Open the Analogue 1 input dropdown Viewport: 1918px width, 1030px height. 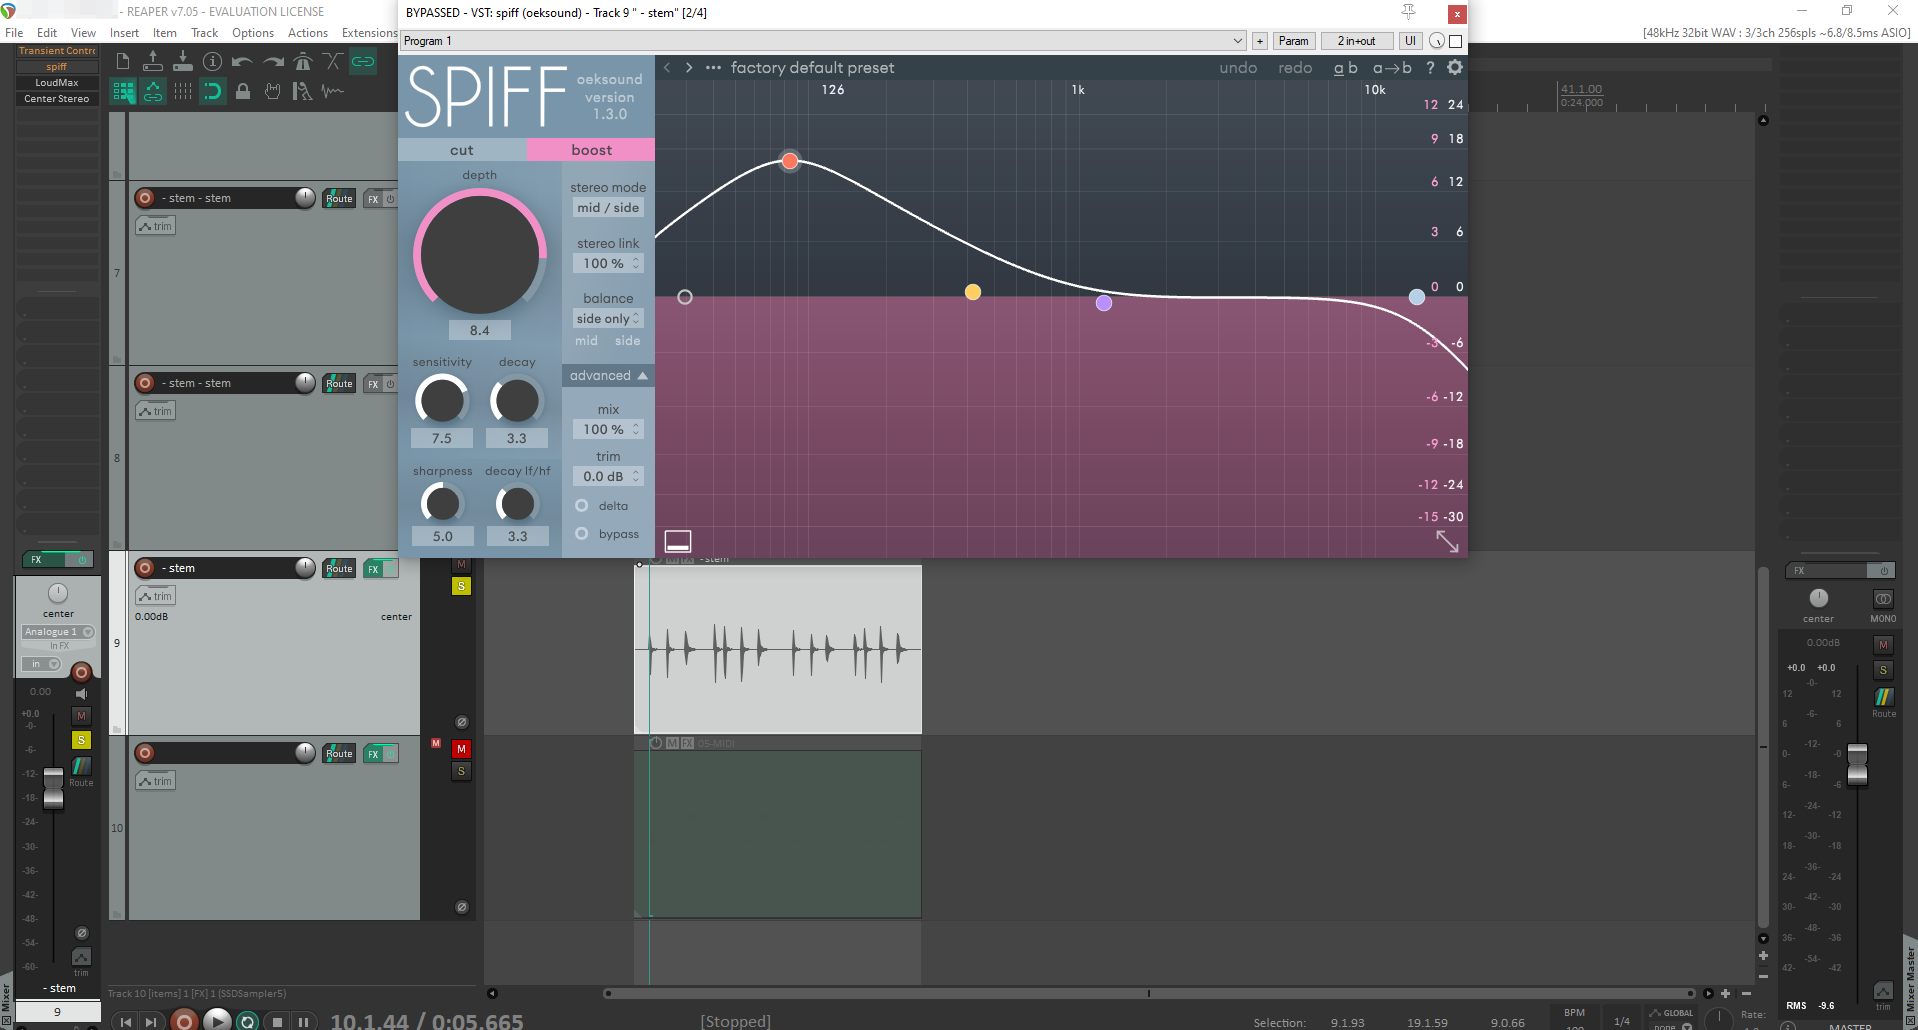coord(58,632)
